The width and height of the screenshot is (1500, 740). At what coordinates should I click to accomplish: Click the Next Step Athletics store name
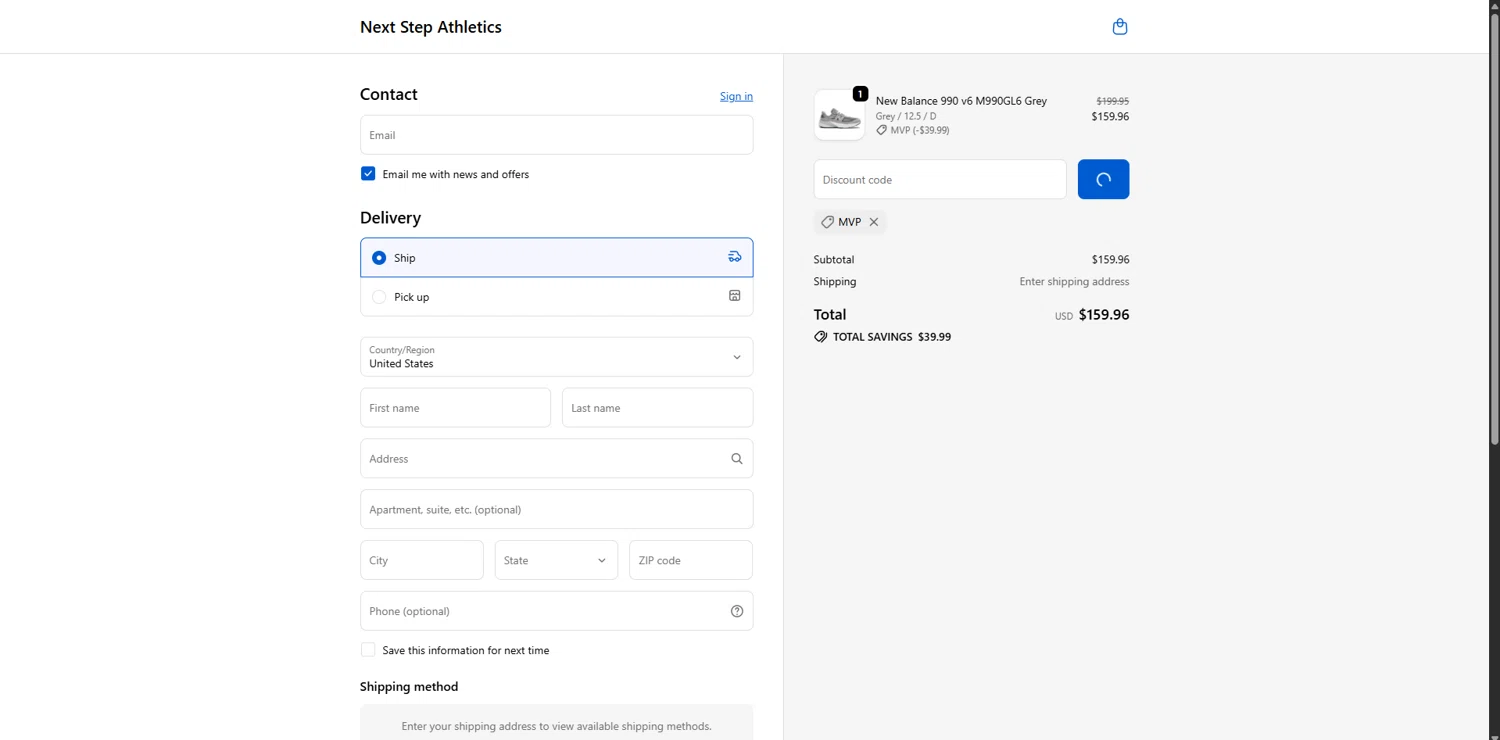tap(431, 27)
